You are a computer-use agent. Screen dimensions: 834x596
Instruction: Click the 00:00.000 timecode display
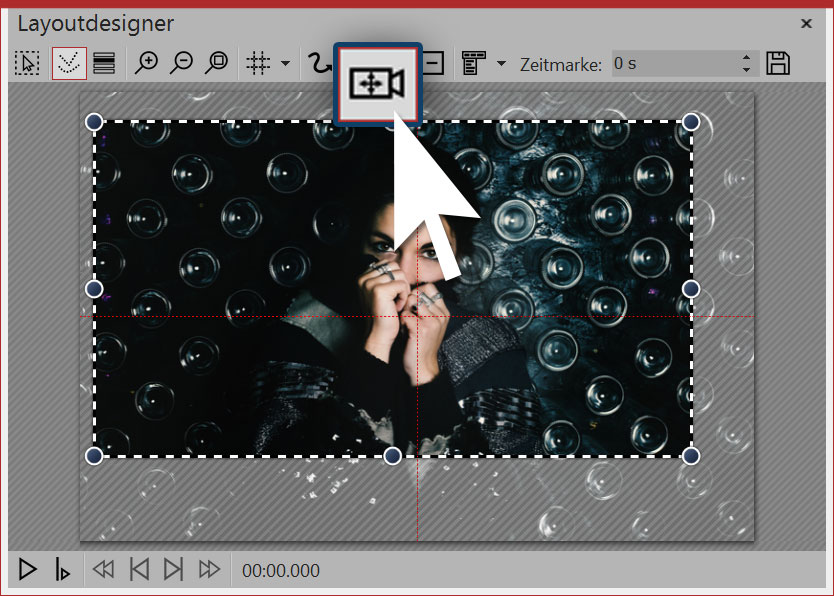(281, 570)
